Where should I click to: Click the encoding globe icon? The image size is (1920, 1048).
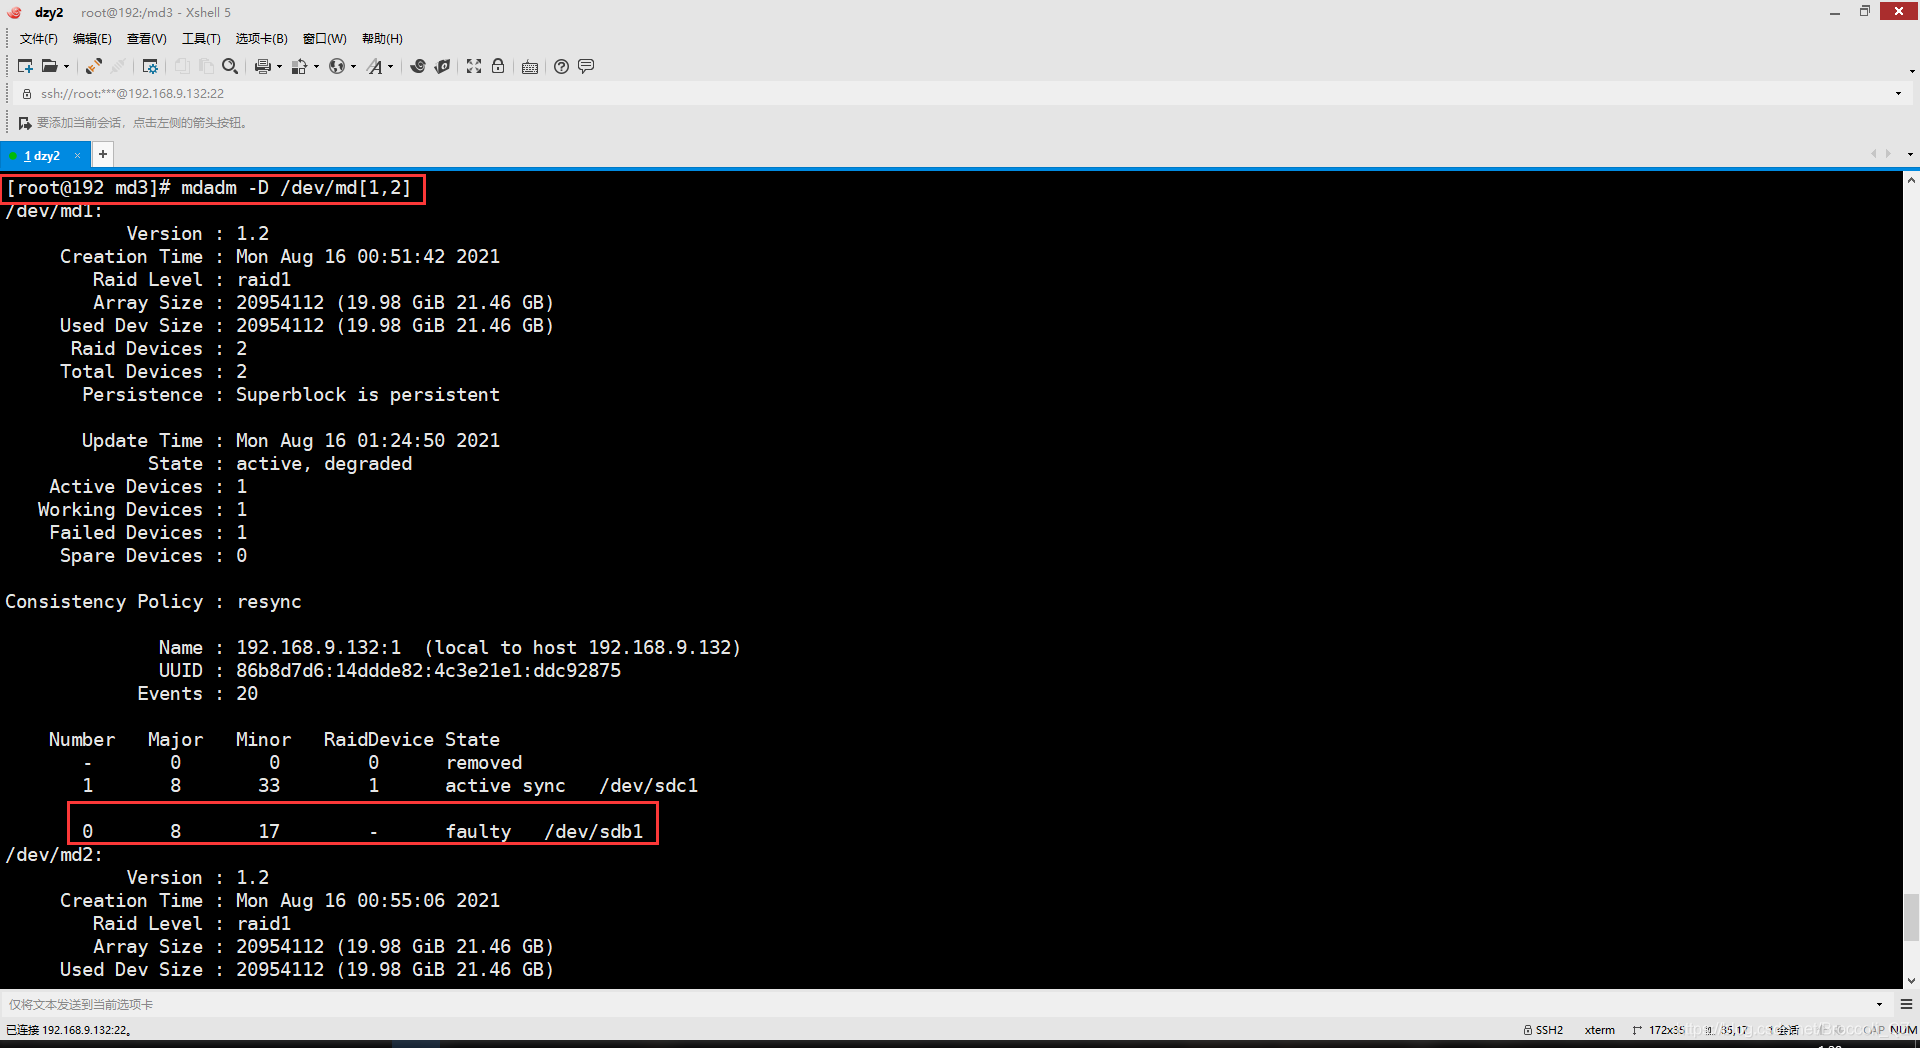click(336, 66)
